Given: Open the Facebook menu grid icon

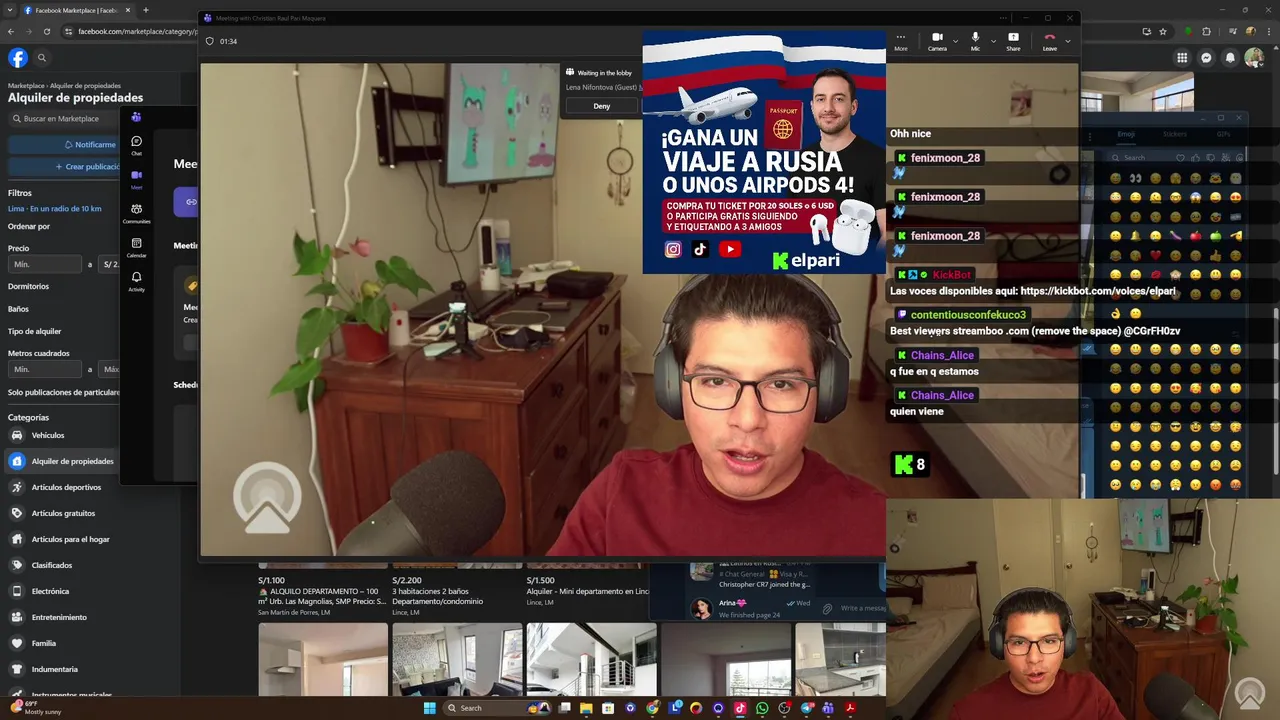Looking at the screenshot, I should click(x=1182, y=58).
